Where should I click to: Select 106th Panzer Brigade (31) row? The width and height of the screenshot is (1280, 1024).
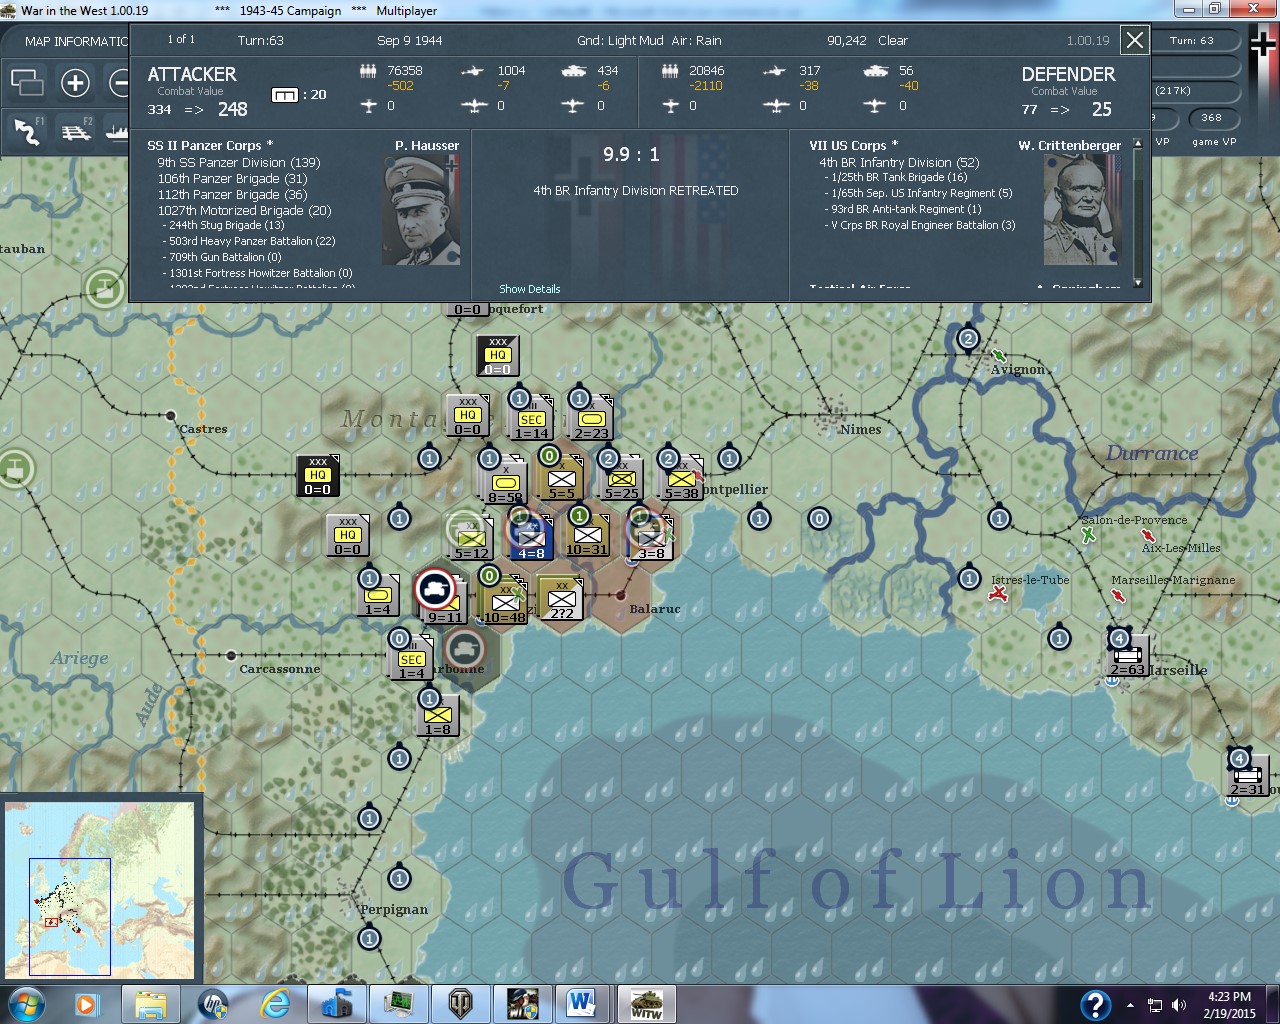[x=232, y=178]
